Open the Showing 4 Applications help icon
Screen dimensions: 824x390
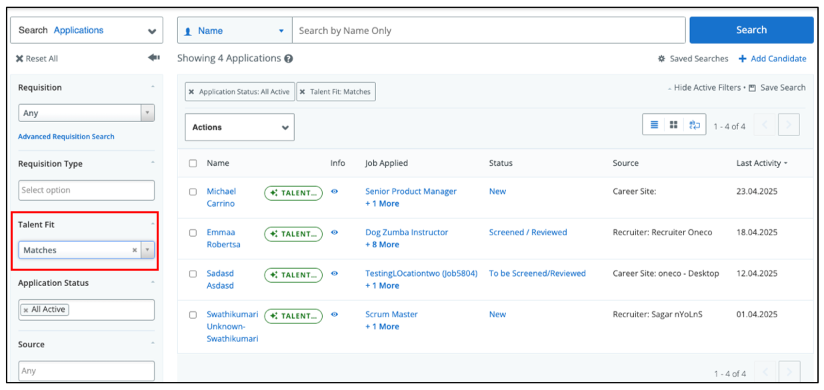pyautogui.click(x=289, y=59)
